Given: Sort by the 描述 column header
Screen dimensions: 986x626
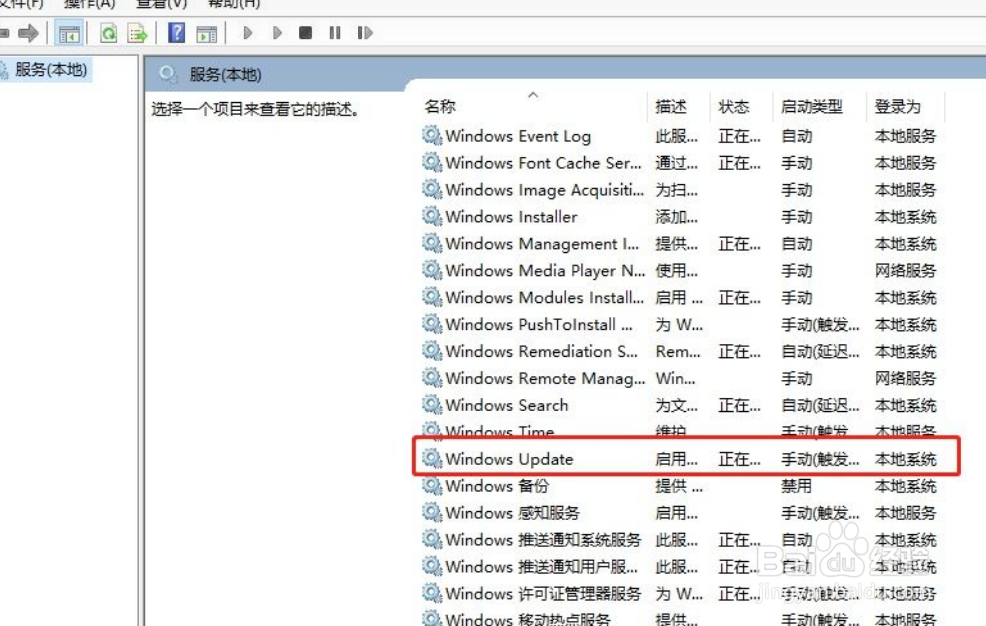Looking at the screenshot, I should (x=671, y=106).
